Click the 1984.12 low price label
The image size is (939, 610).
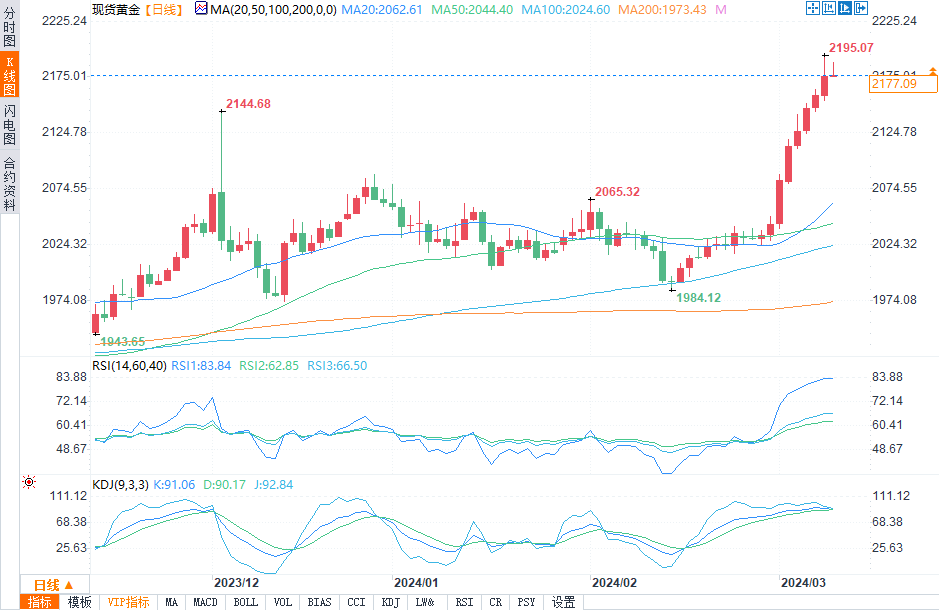coord(698,298)
